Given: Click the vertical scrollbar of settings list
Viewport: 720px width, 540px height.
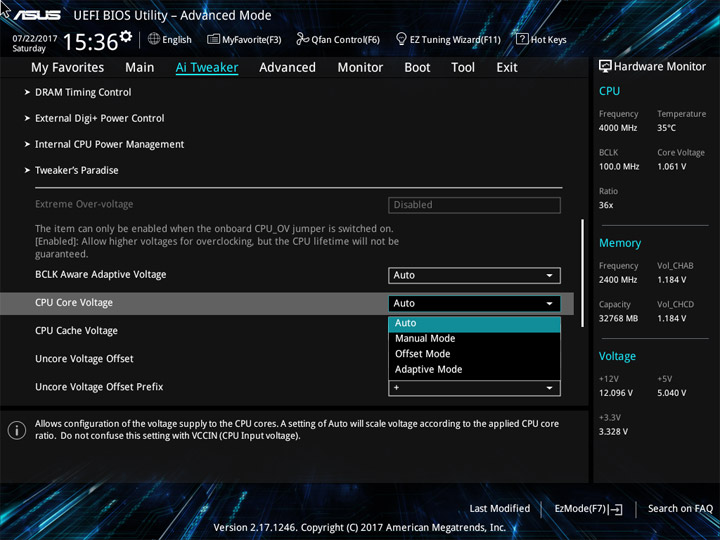Looking at the screenshot, I should click(583, 273).
